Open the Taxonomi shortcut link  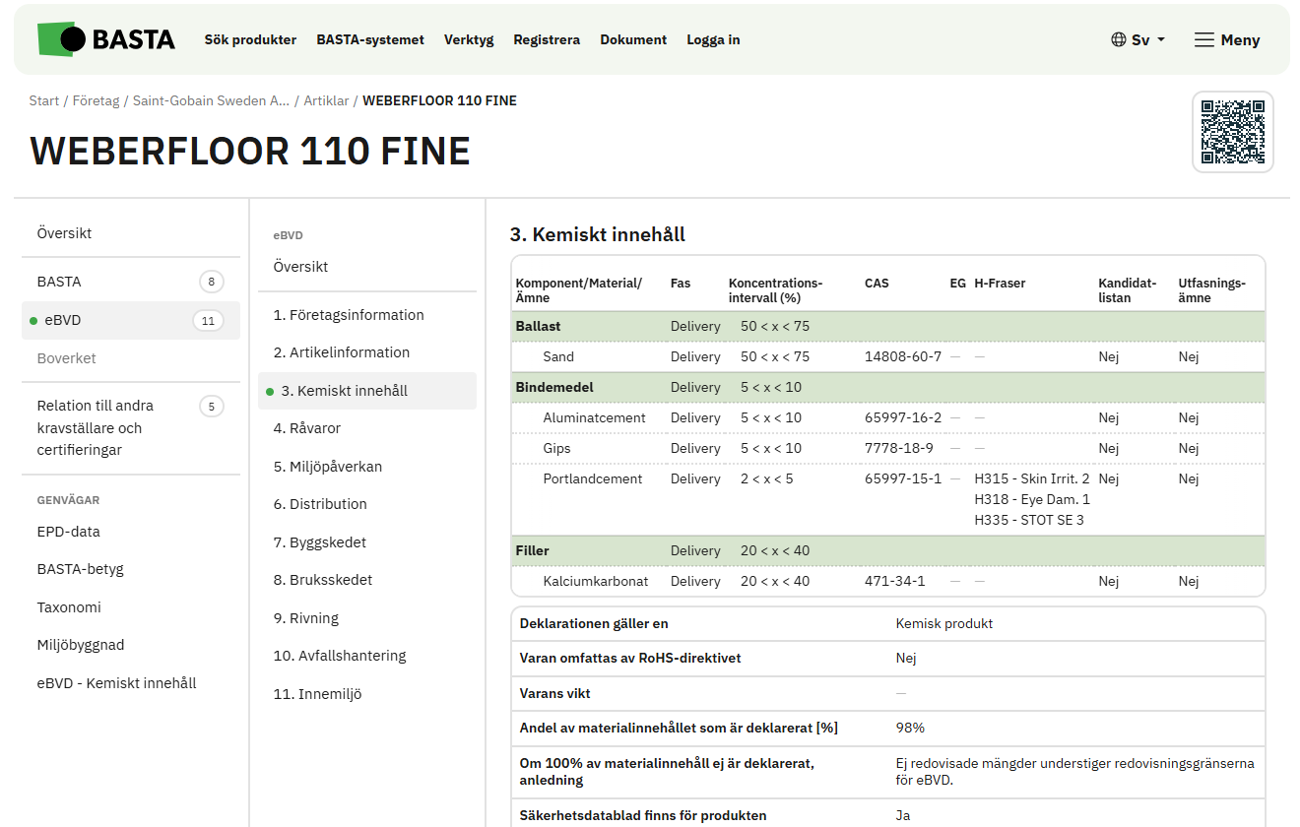point(68,607)
